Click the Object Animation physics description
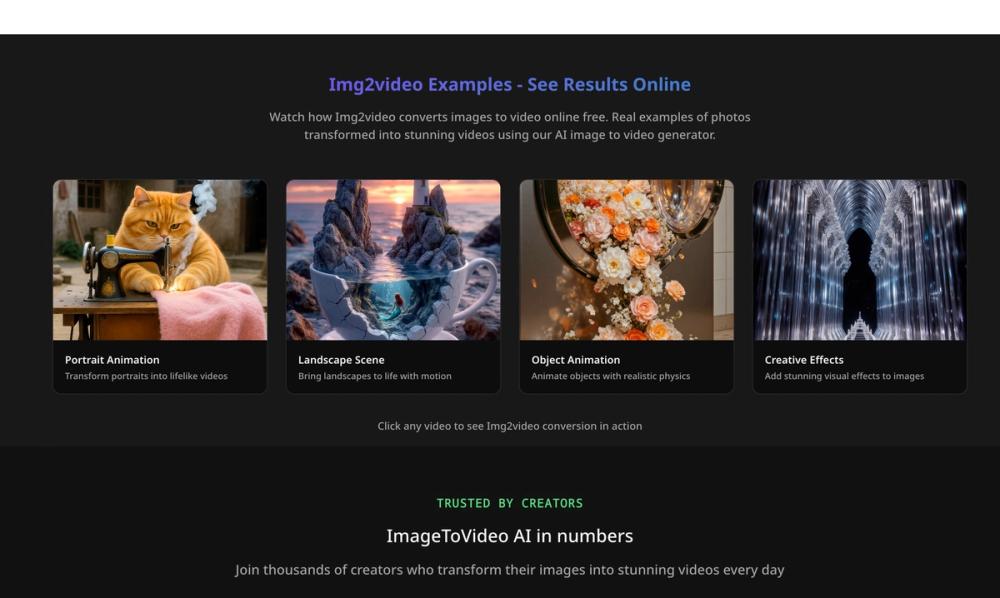Screen dimensions: 1000x598 [x=607, y=376]
